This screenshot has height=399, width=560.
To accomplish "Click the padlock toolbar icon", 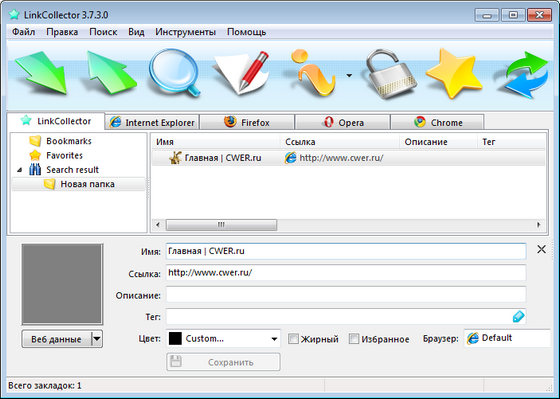I will coord(390,74).
